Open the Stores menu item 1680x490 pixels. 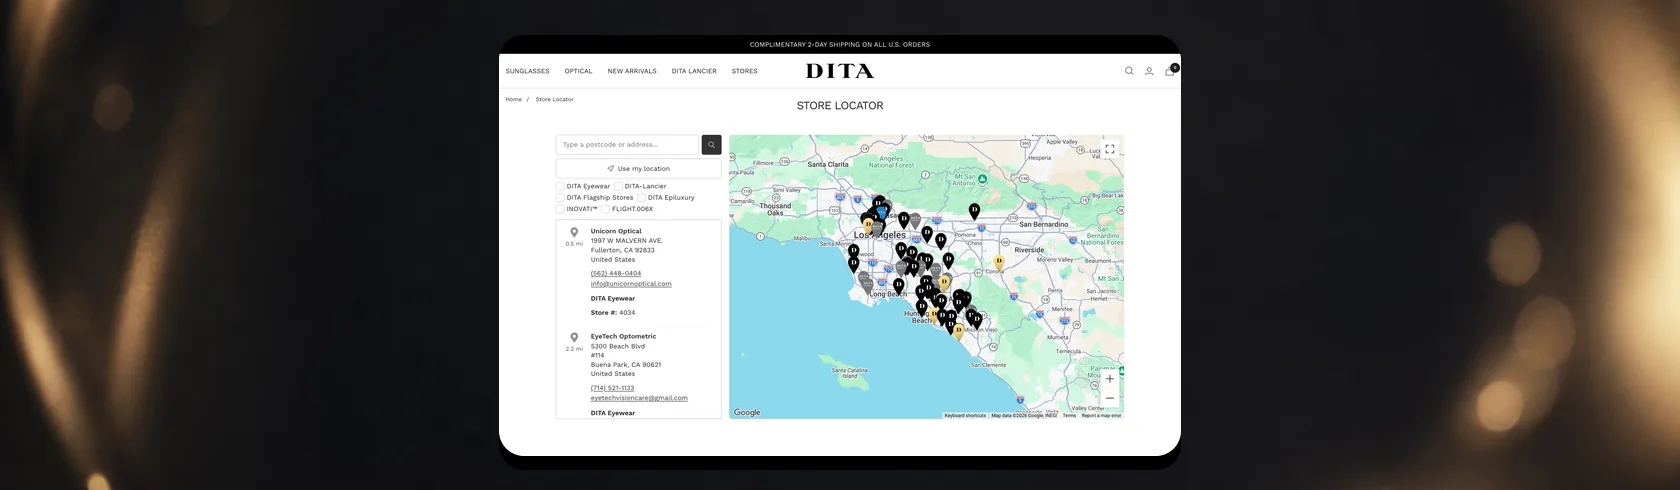[x=744, y=71]
